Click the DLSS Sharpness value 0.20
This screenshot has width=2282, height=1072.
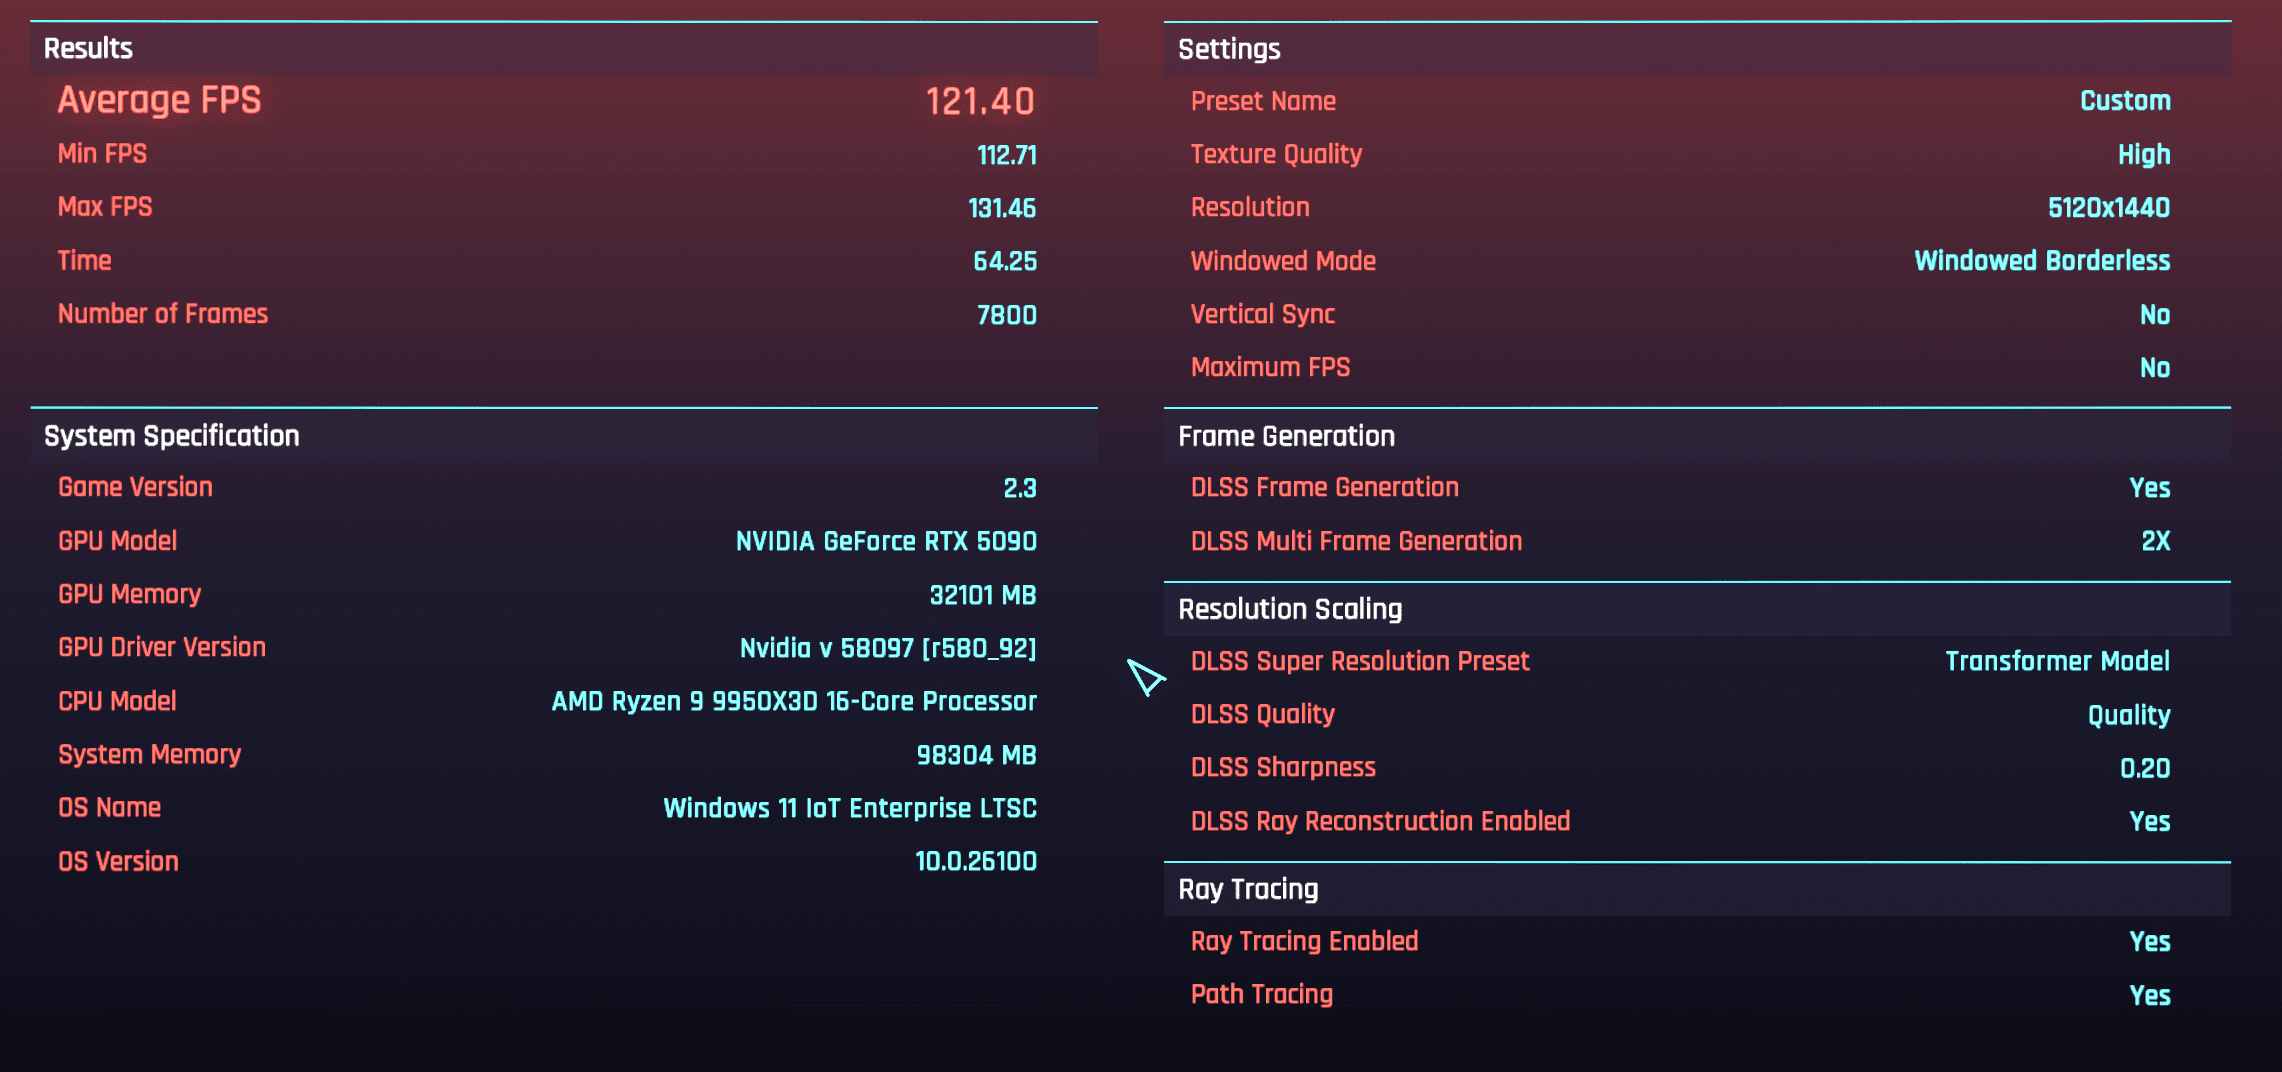[2144, 768]
